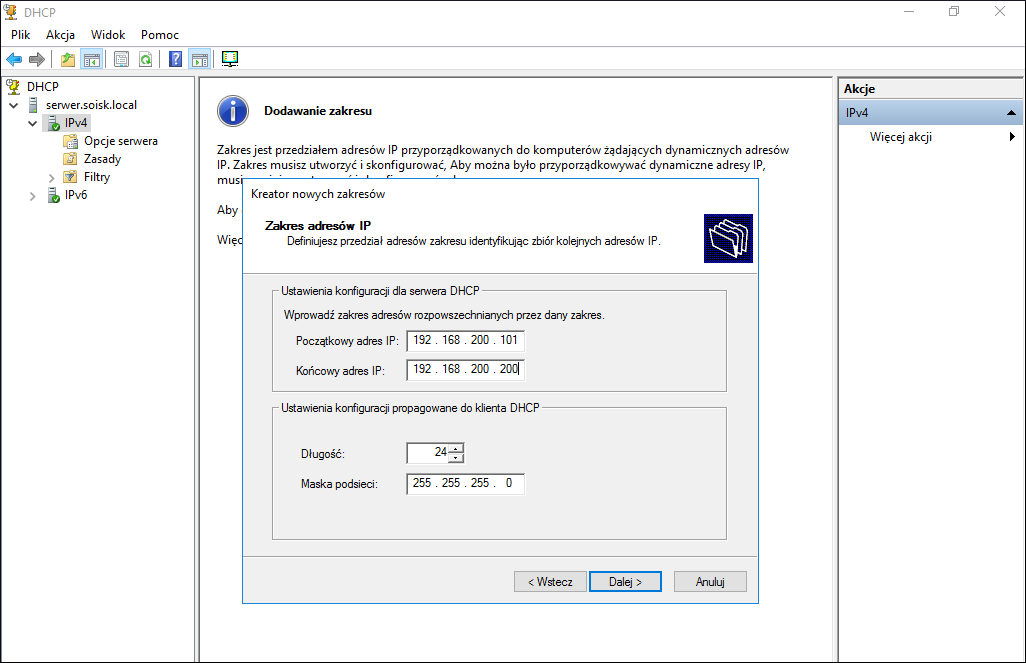Click the wizard folders graphic icon

[x=728, y=238]
